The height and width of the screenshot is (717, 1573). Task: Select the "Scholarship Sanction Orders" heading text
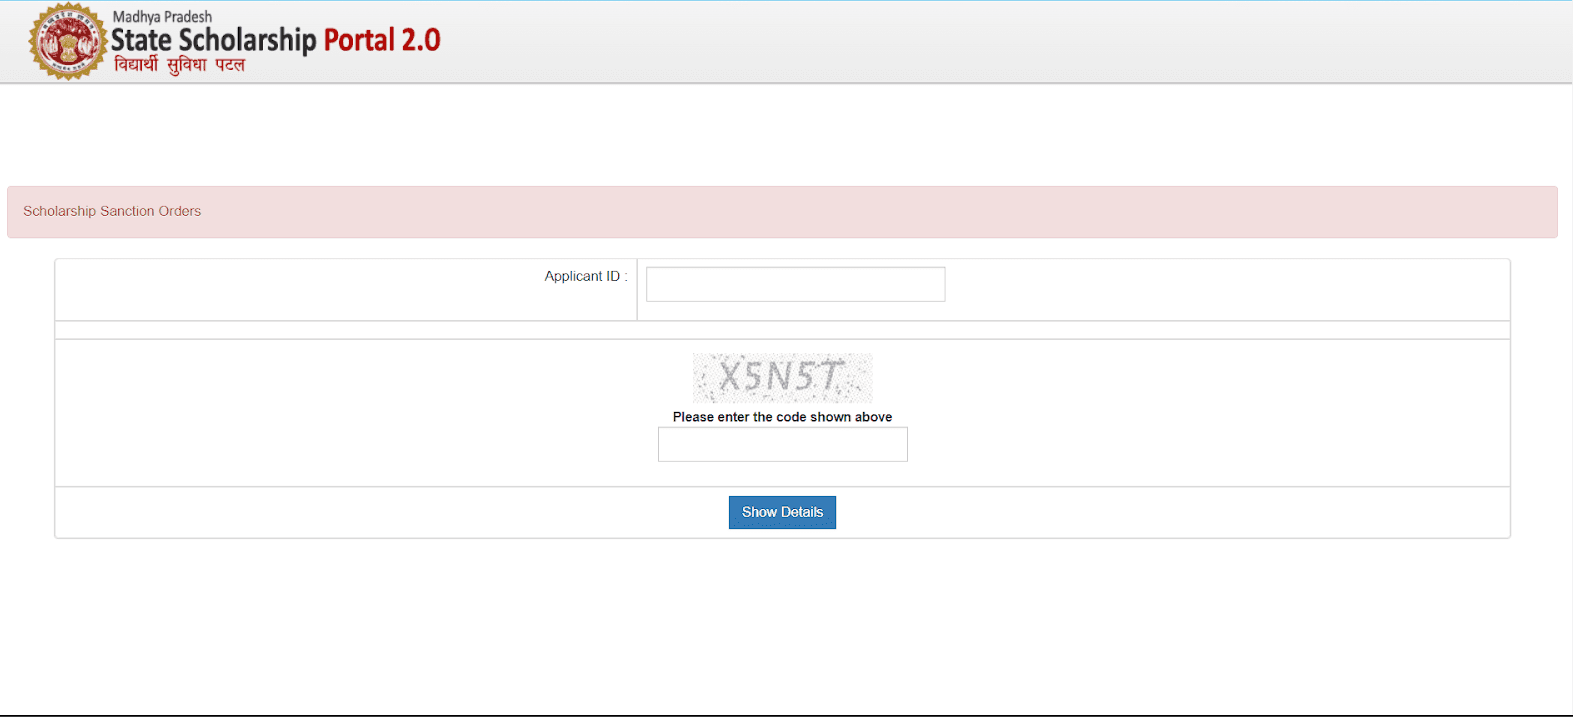tap(112, 211)
